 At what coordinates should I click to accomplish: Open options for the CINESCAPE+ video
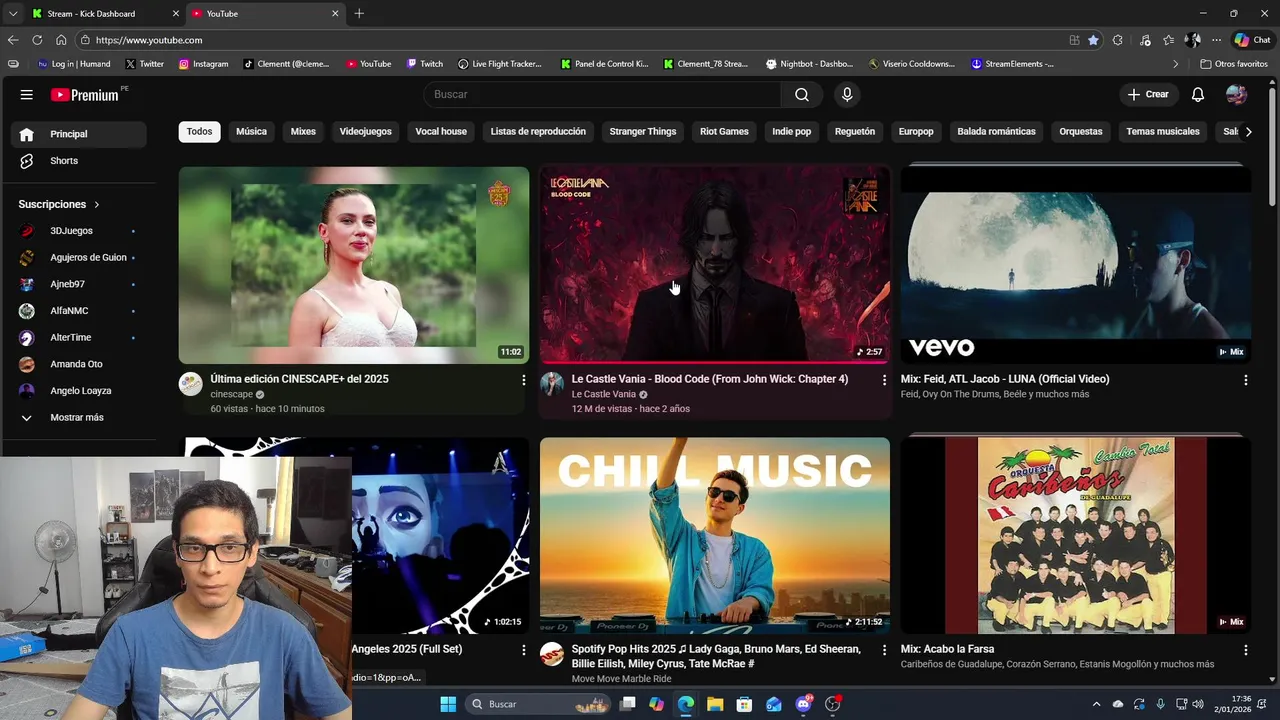(x=523, y=380)
